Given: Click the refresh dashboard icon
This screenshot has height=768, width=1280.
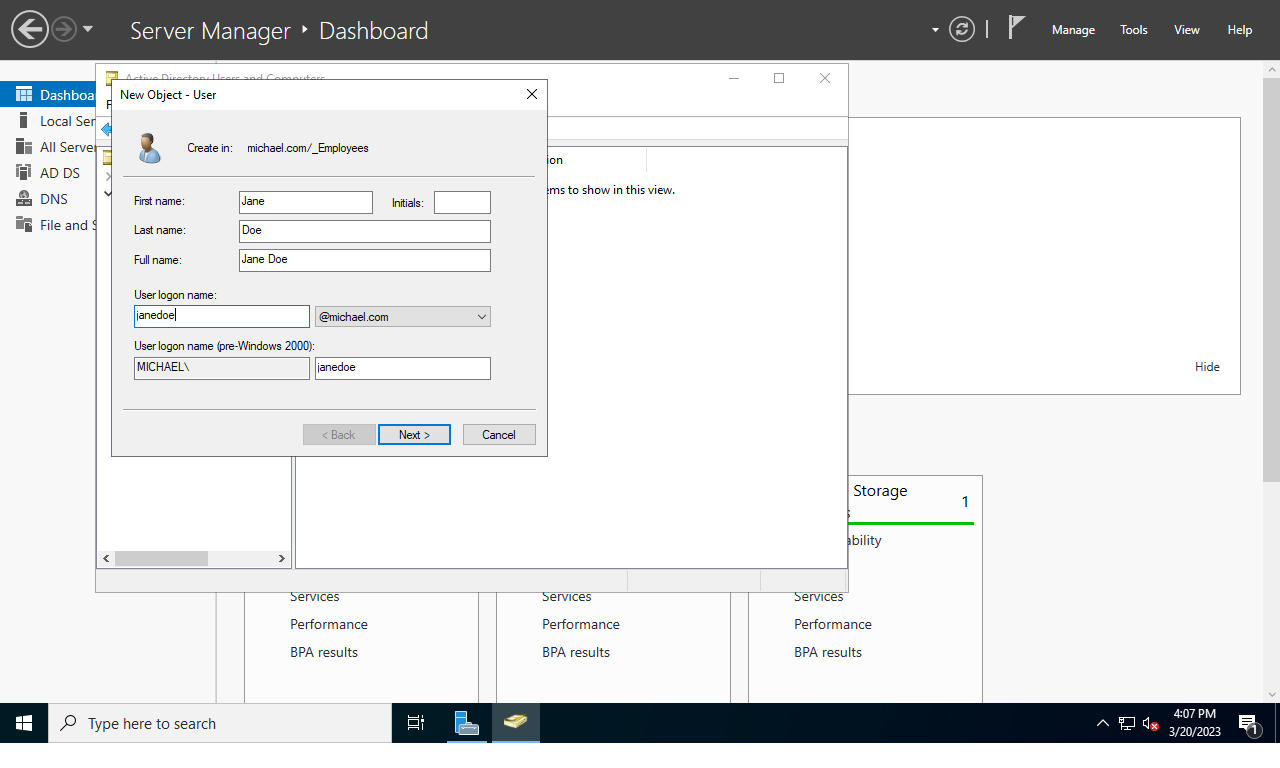Looking at the screenshot, I should tap(962, 29).
